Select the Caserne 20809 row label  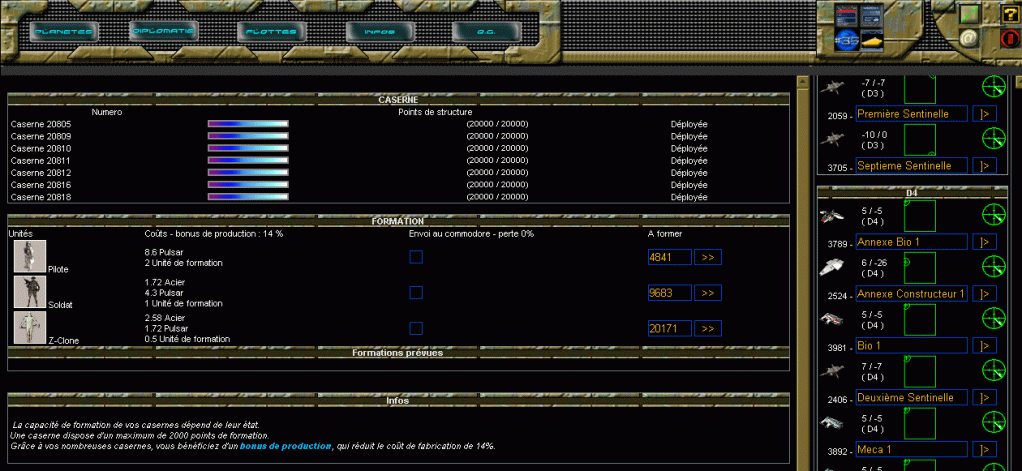[x=40, y=136]
